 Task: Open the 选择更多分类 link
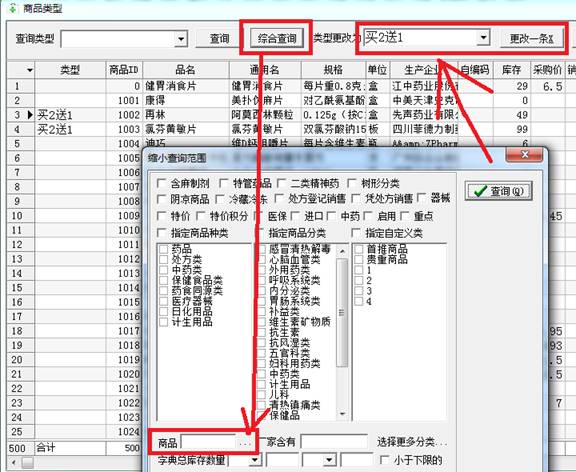(412, 442)
